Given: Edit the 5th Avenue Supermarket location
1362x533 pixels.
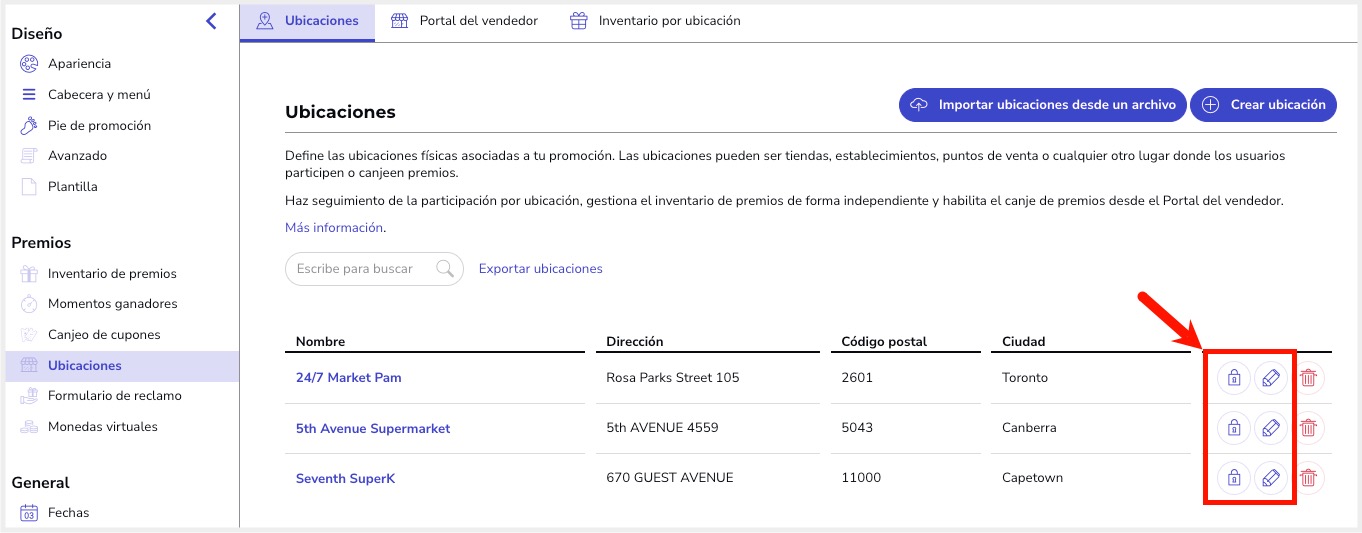Looking at the screenshot, I should (x=1271, y=428).
